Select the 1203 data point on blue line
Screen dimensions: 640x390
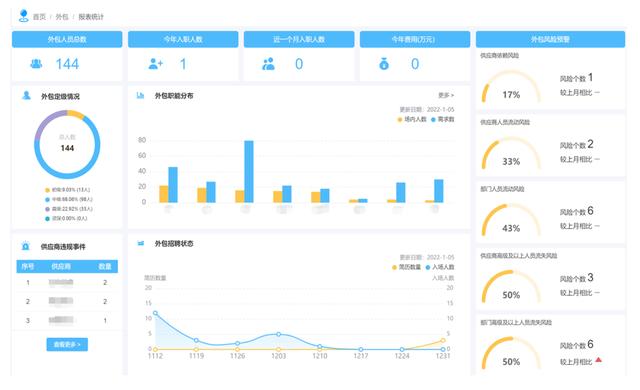tap(279, 334)
